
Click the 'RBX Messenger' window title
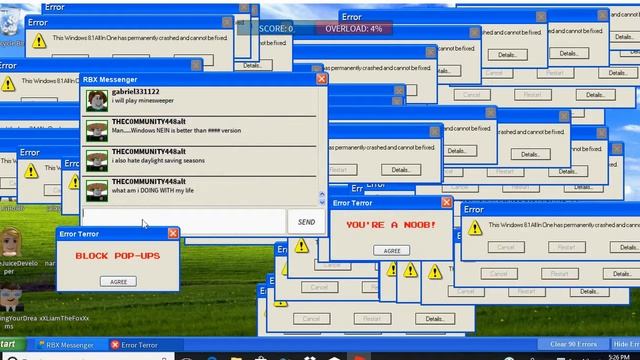[x=110, y=80]
